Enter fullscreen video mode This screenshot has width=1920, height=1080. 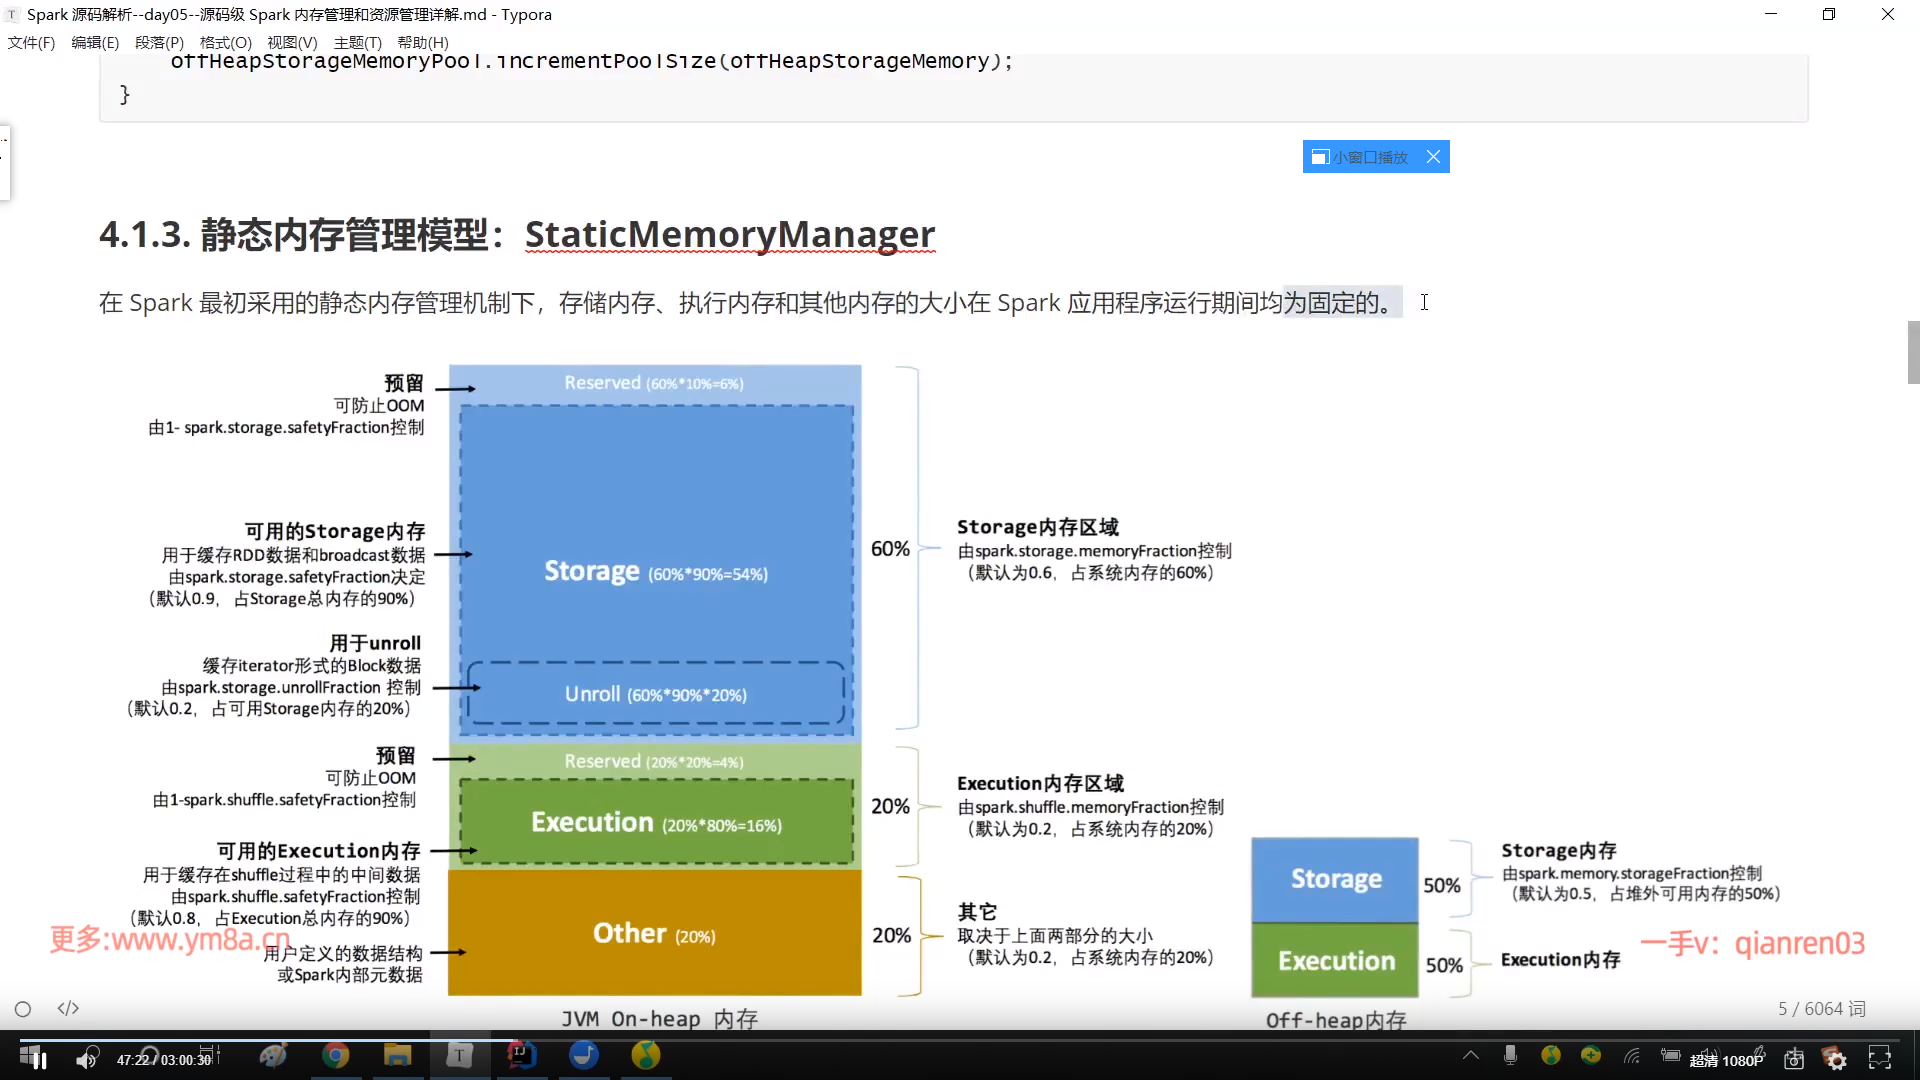pos(1880,1059)
